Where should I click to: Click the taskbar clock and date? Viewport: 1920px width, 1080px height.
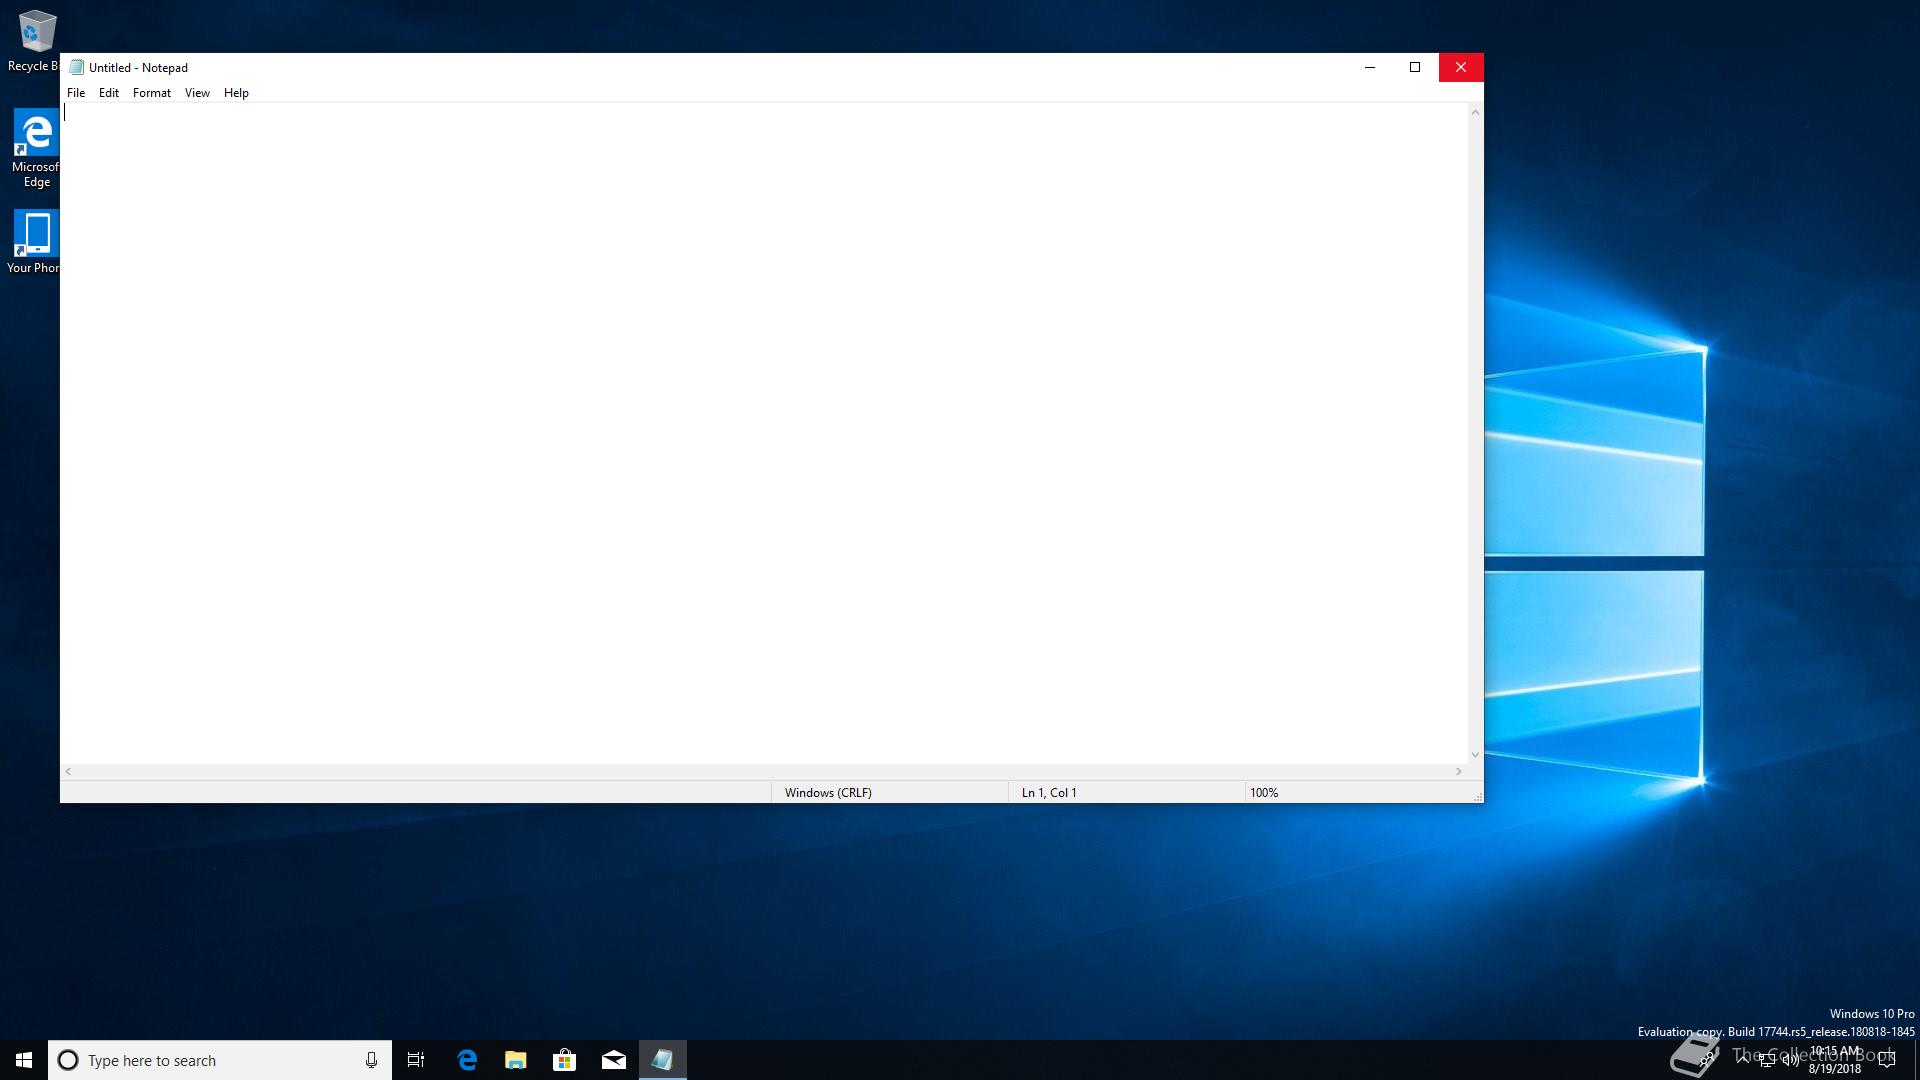pos(1835,1060)
